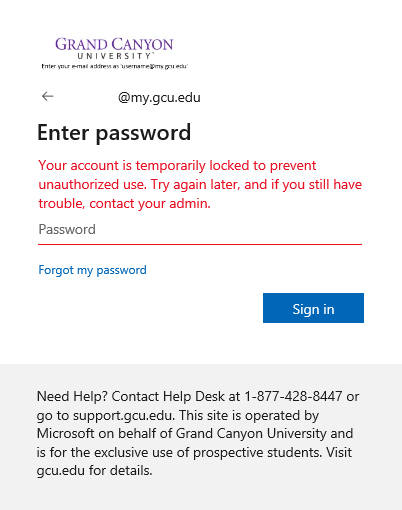The image size is (402, 510).
Task: Click 'contact your admin' in the error
Action: point(150,203)
